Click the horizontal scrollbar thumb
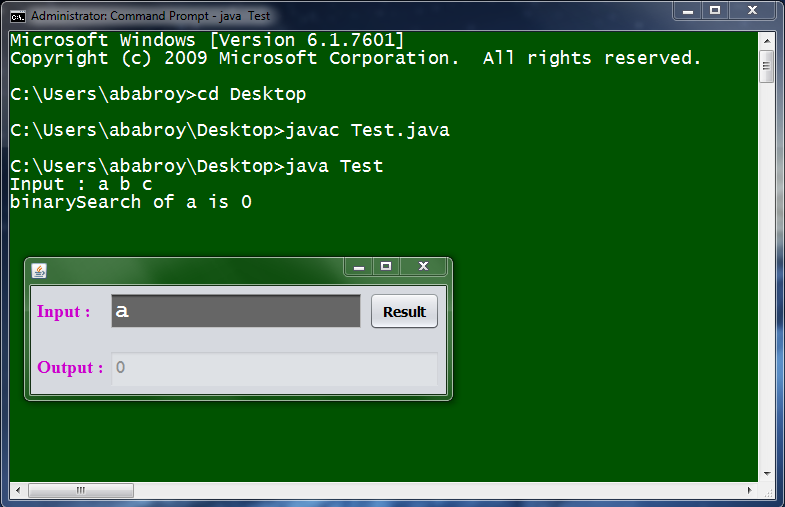Screen dimensions: 785x507 pos(80,490)
